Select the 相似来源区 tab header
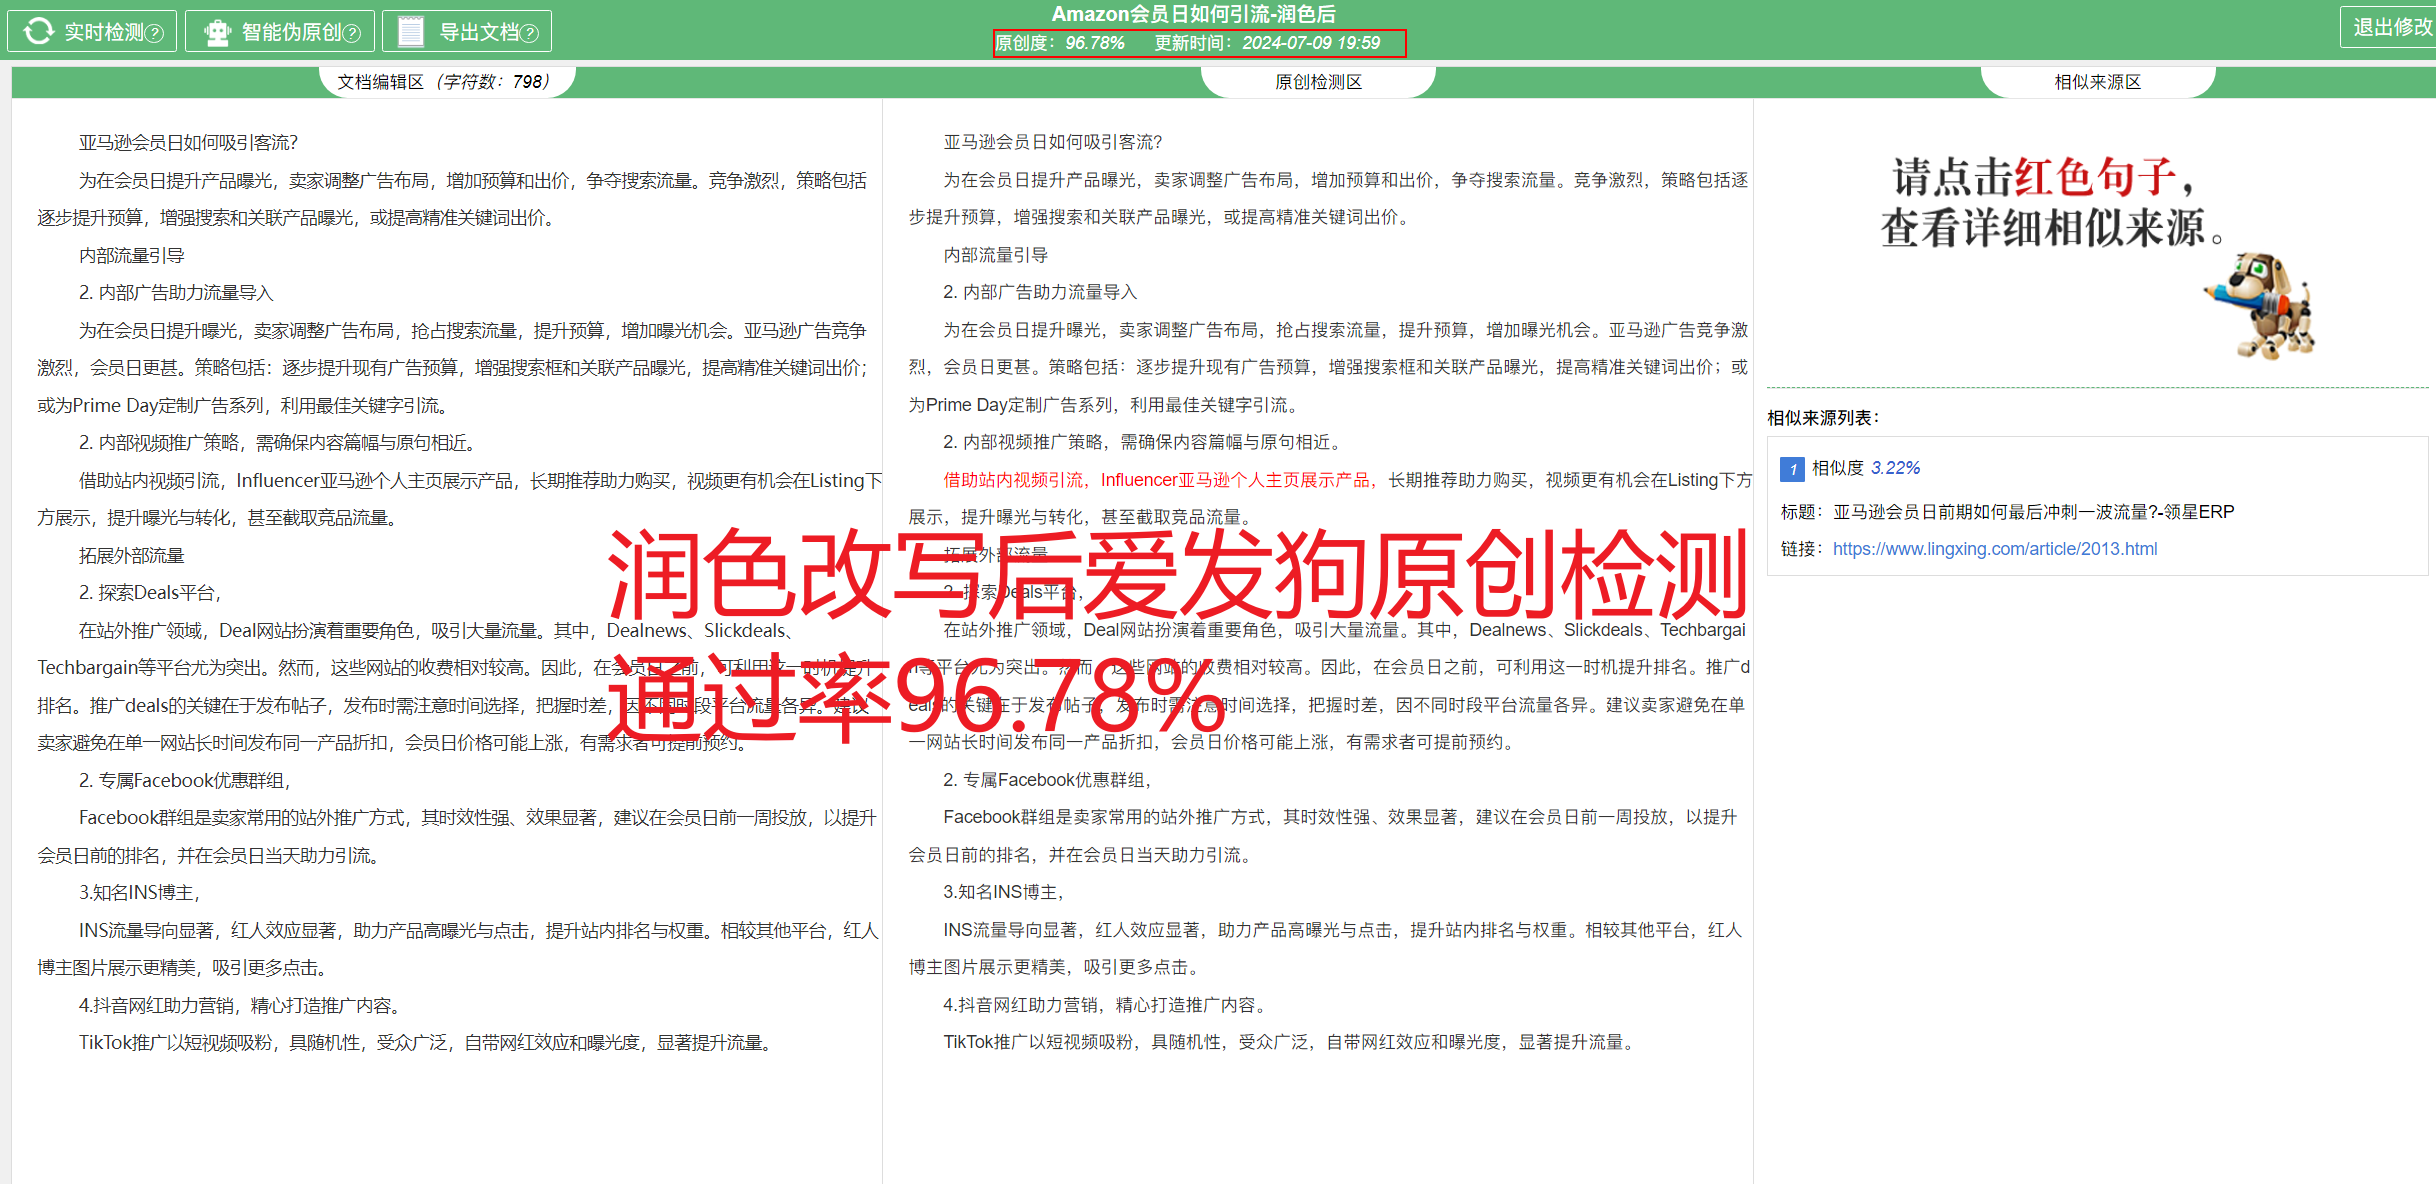 coord(2097,82)
